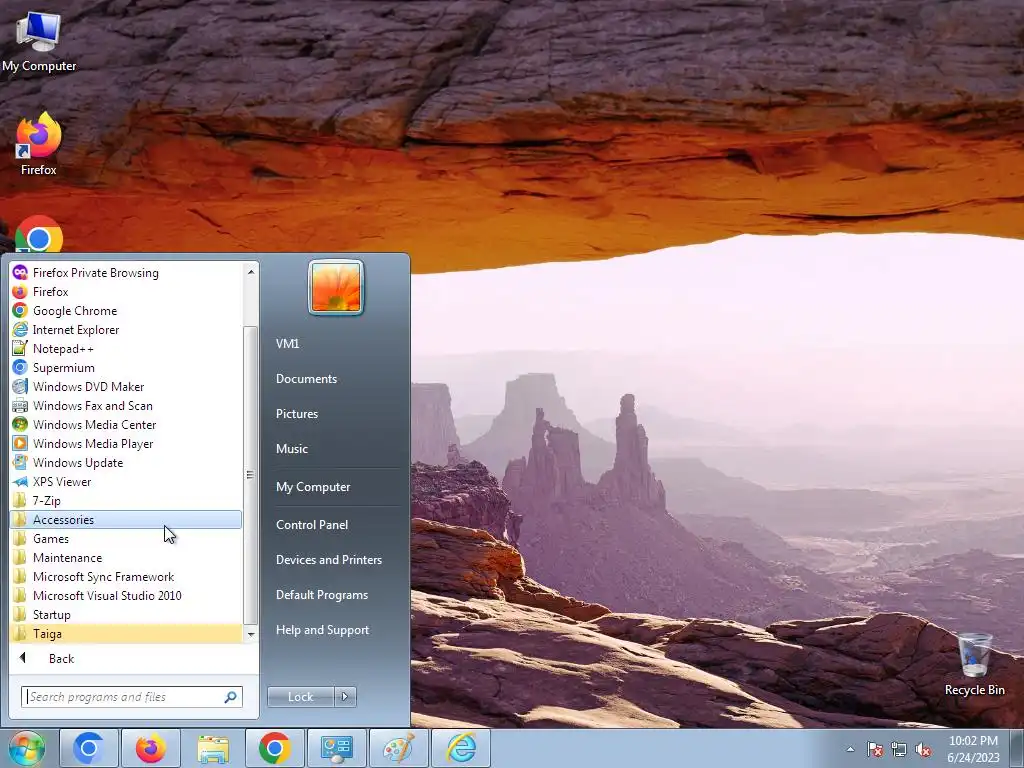Launch Windows Fax and Scan
This screenshot has height=768, width=1024.
(x=126, y=405)
